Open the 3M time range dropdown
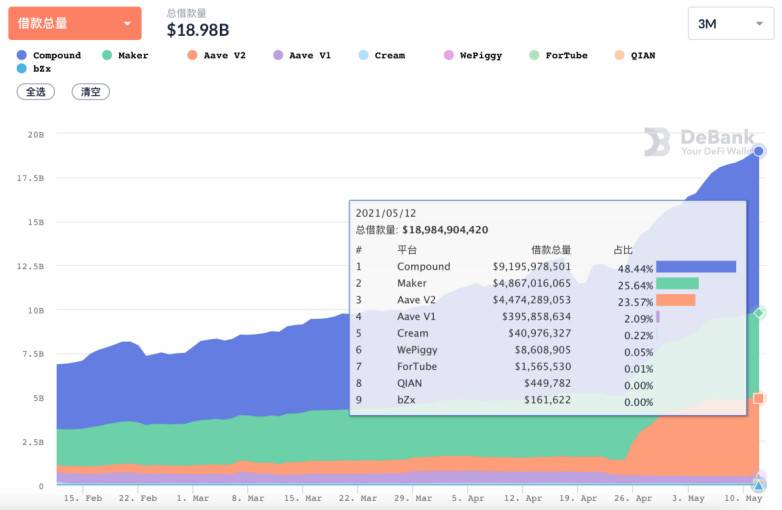The width and height of the screenshot is (782, 510). point(731,23)
